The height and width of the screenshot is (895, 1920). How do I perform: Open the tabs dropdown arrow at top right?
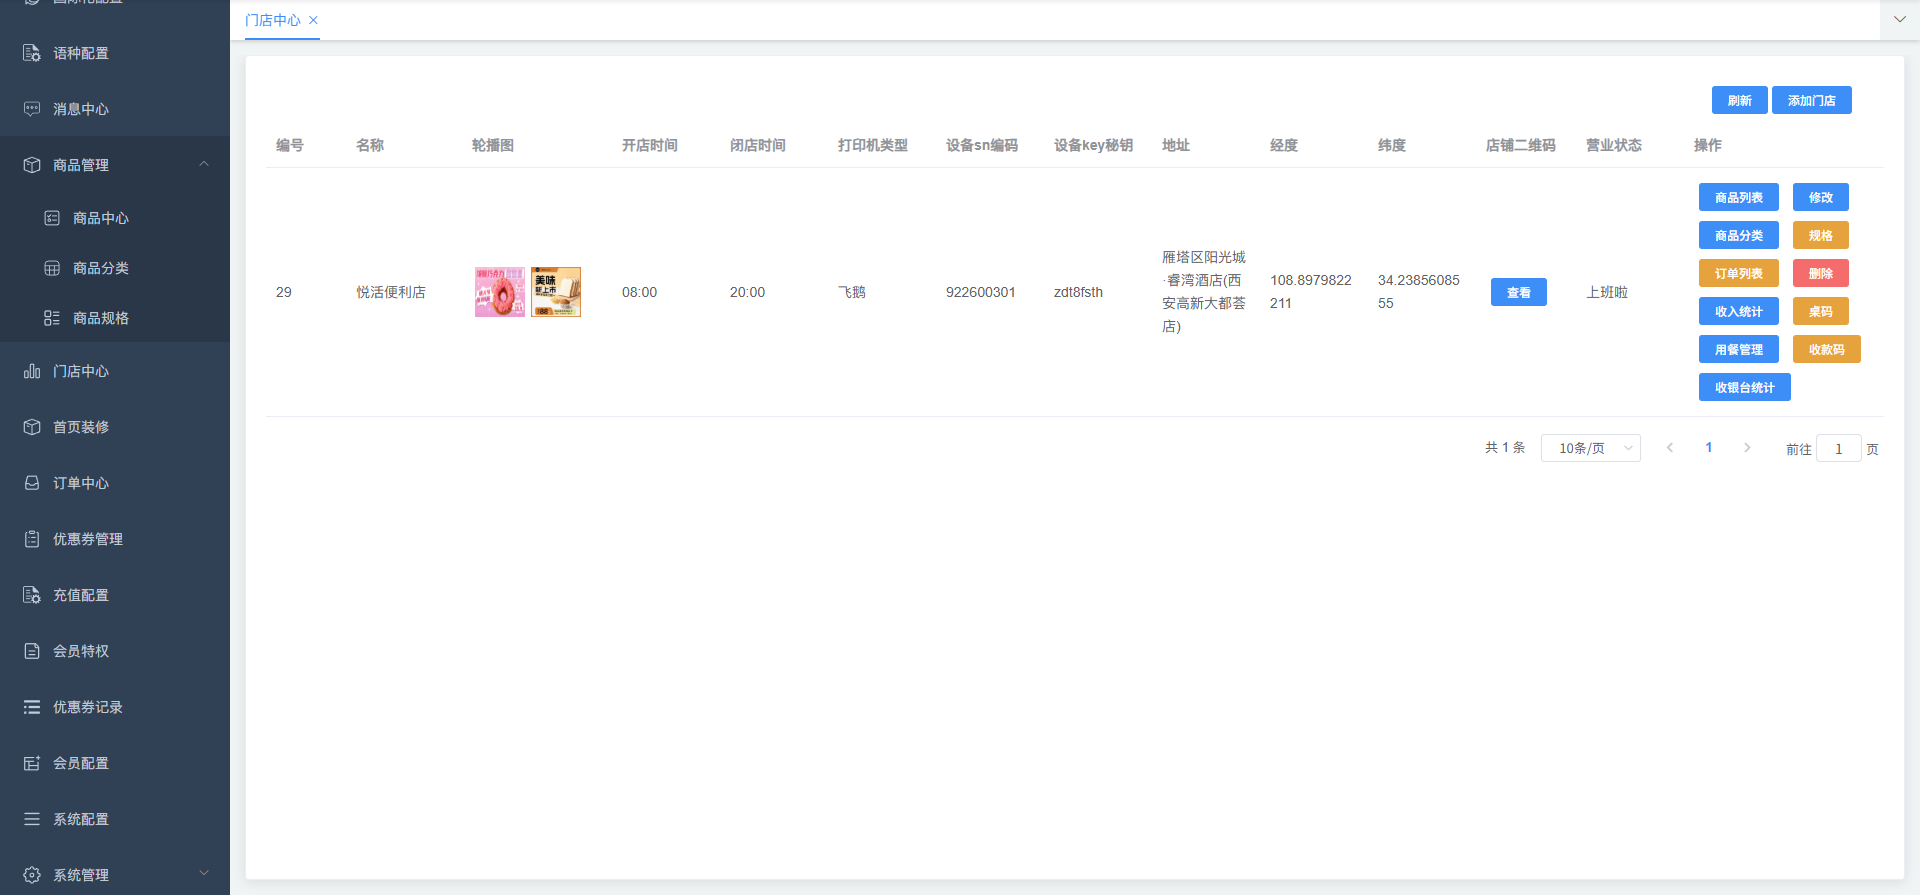(1899, 19)
